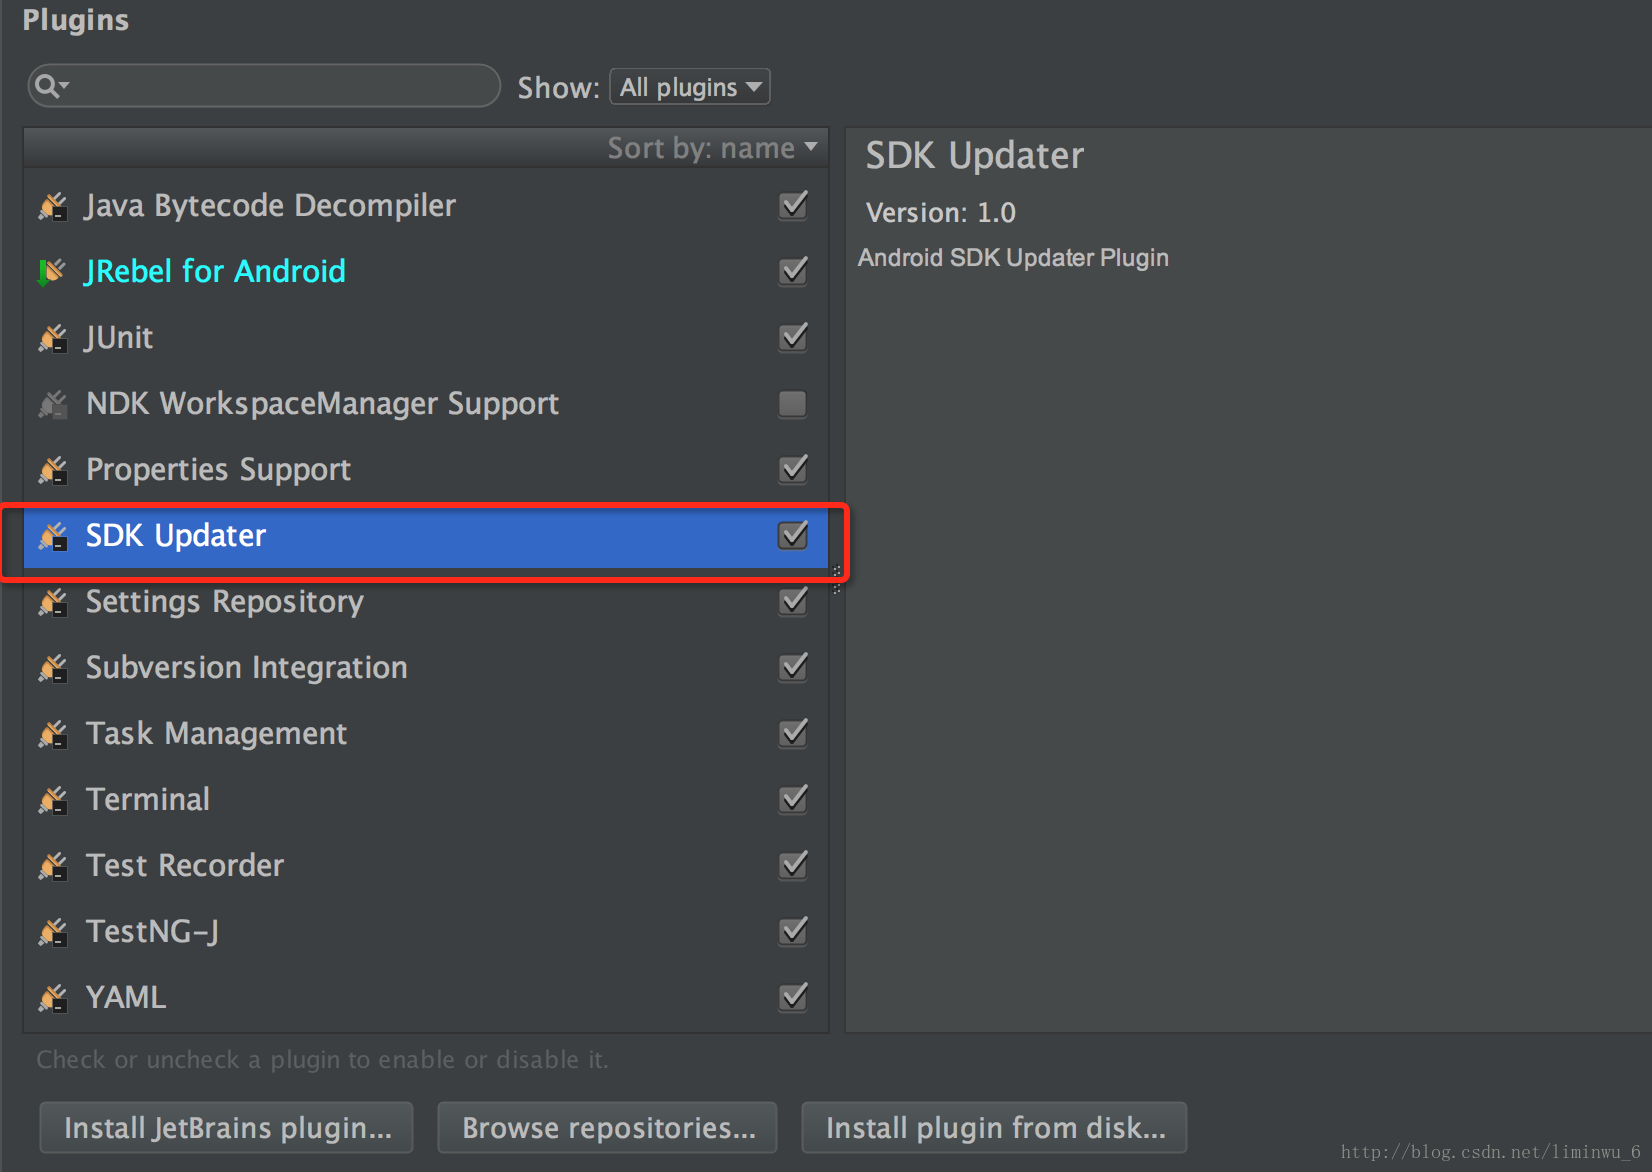Click the plugin icon beside YAML

point(53,998)
